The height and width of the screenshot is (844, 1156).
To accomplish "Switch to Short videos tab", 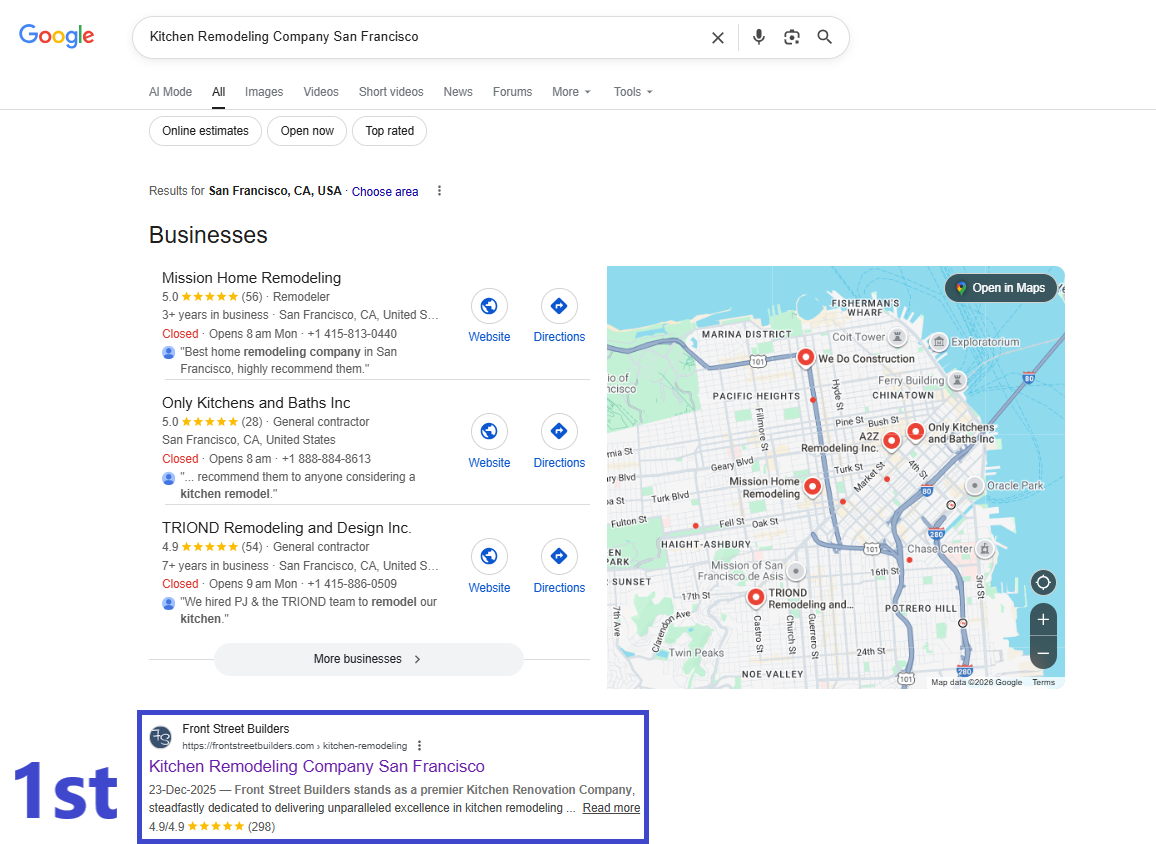I will [x=391, y=92].
